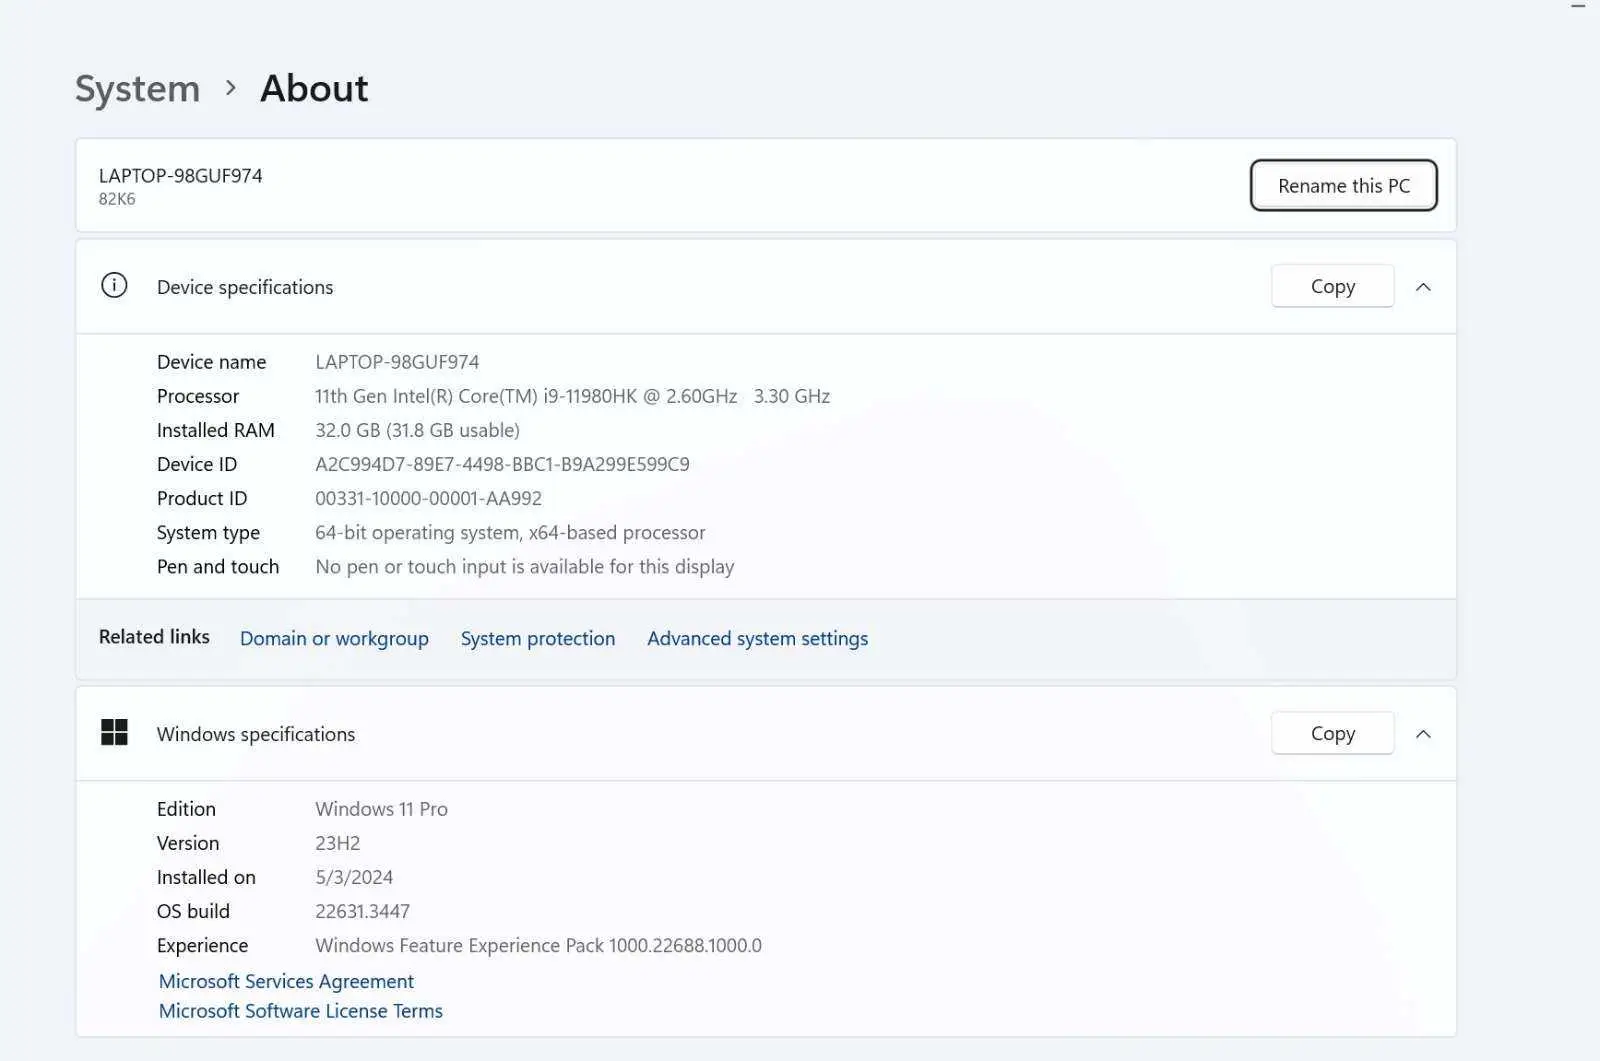Image resolution: width=1600 pixels, height=1061 pixels.
Task: Select the Device ID value A2C994D7-89E7
Action: pos(502,464)
